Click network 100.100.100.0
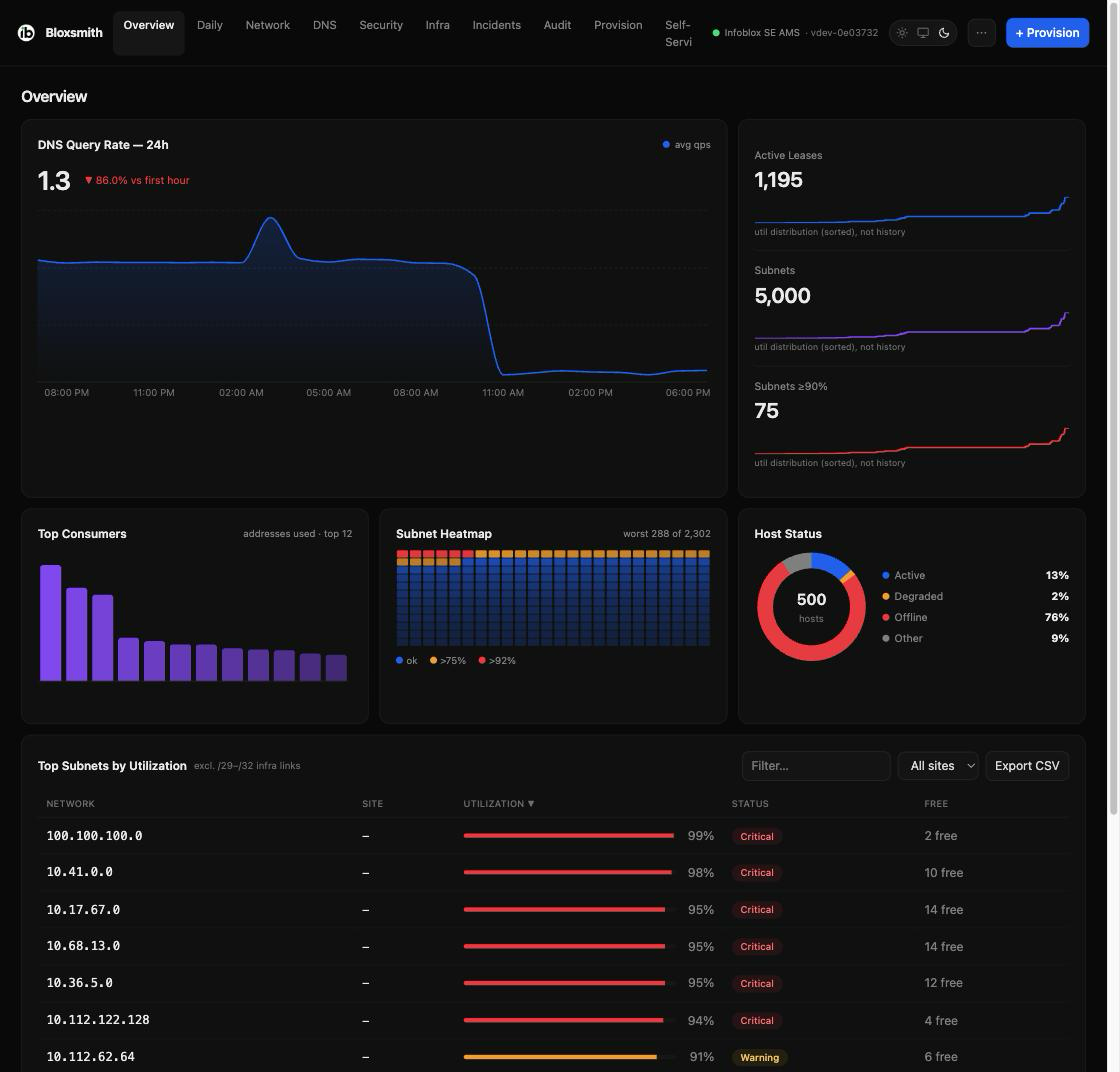The width and height of the screenshot is (1120, 1072). point(94,836)
